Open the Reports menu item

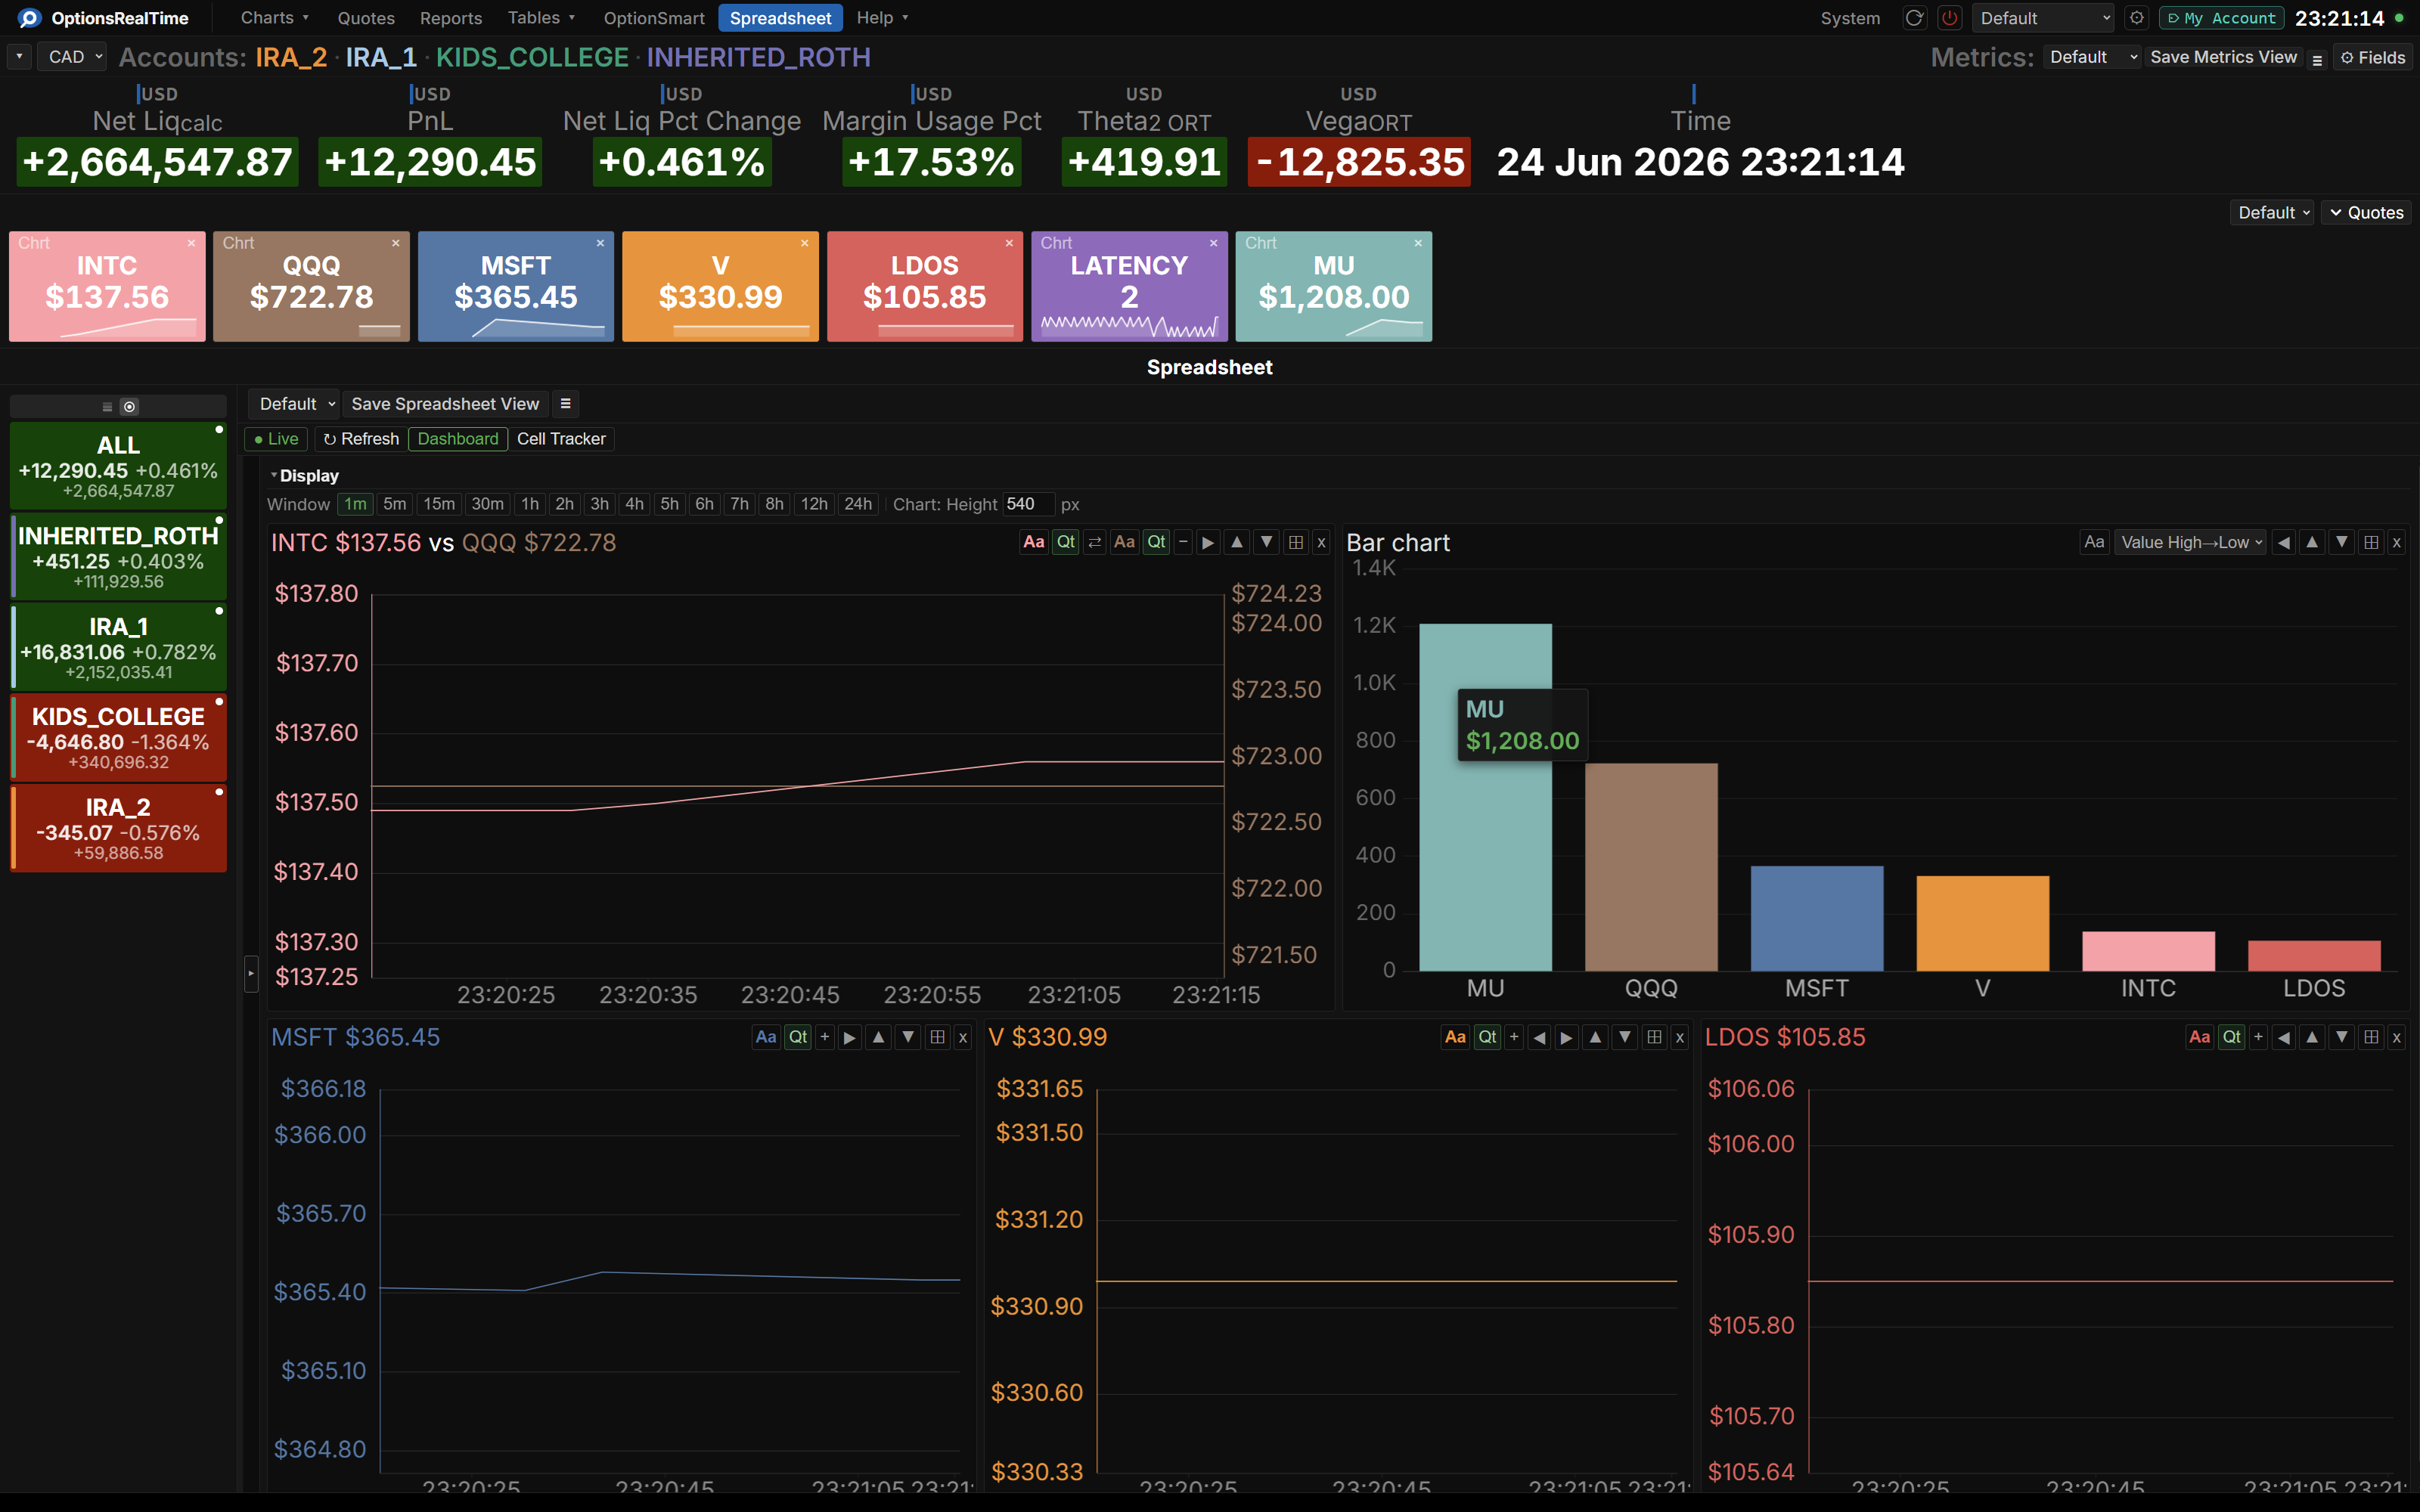tap(451, 18)
